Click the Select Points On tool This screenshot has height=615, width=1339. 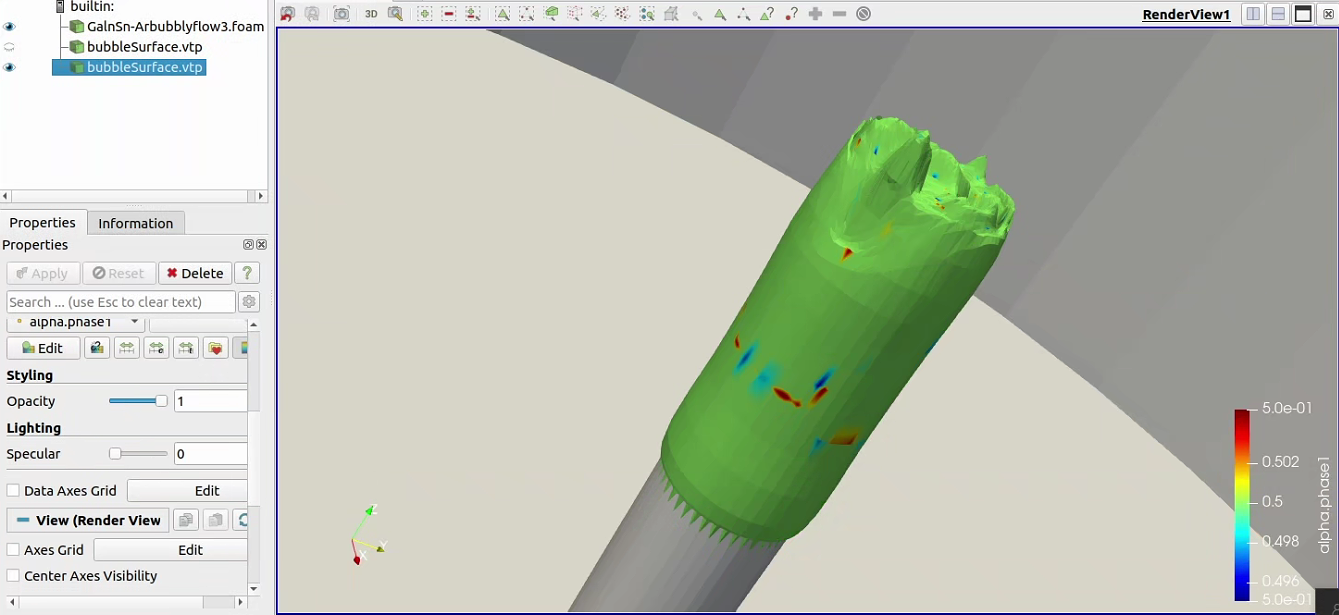(x=527, y=14)
